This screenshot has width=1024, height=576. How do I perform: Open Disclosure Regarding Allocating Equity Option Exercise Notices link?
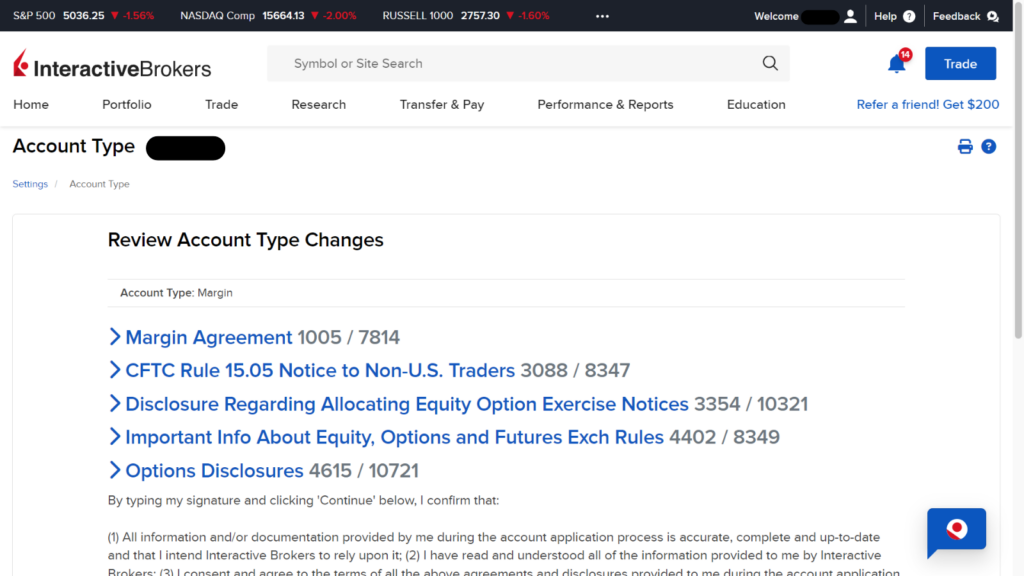[407, 404]
